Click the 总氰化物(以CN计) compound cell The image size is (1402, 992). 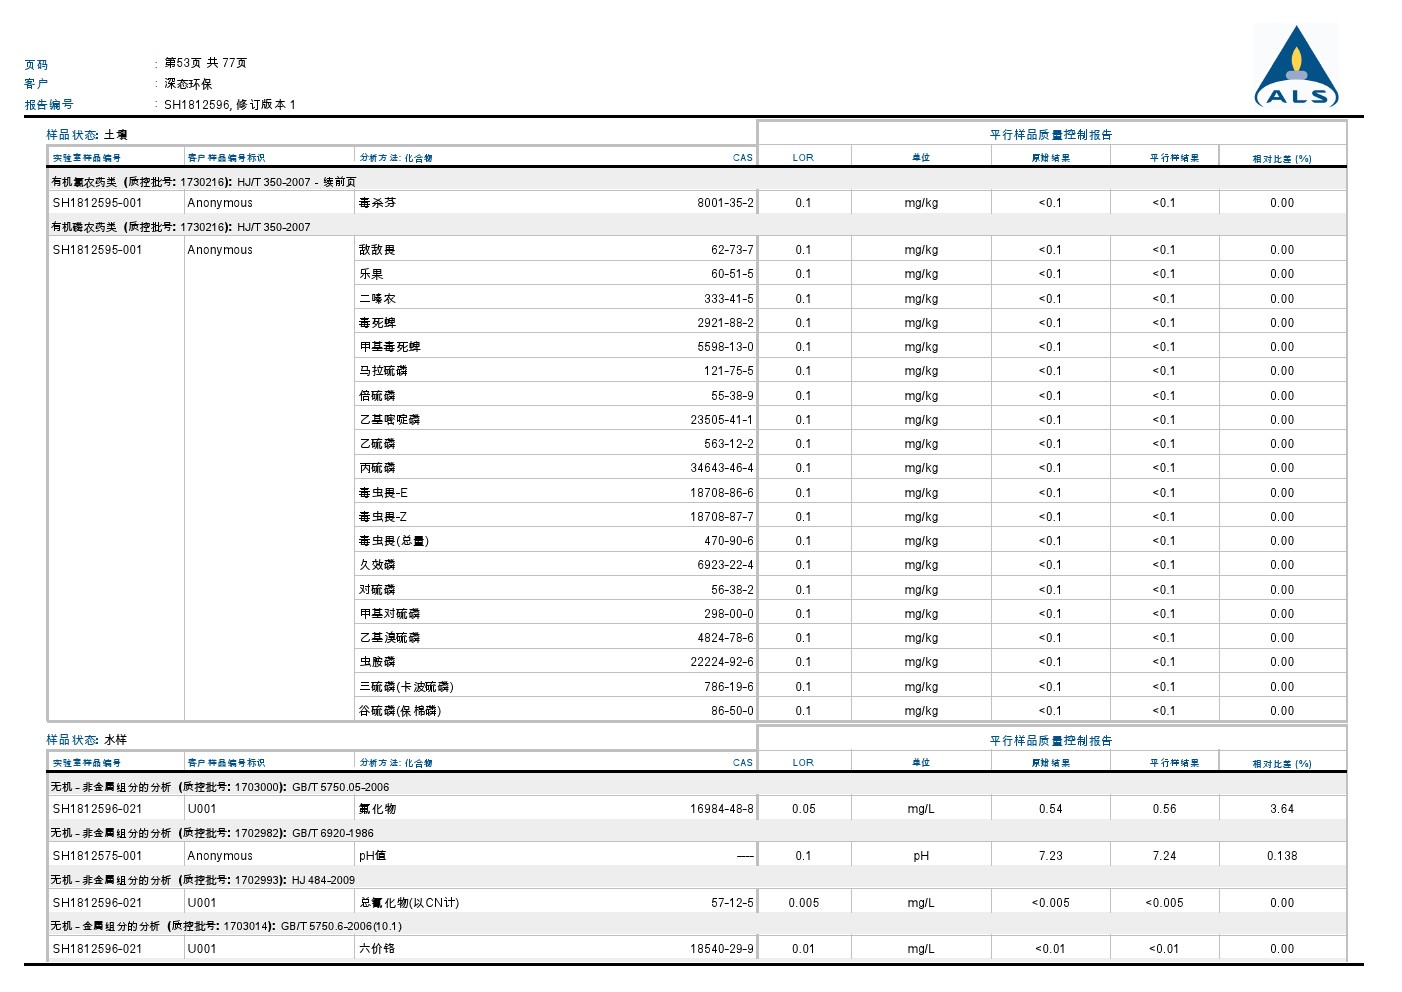pos(408,903)
